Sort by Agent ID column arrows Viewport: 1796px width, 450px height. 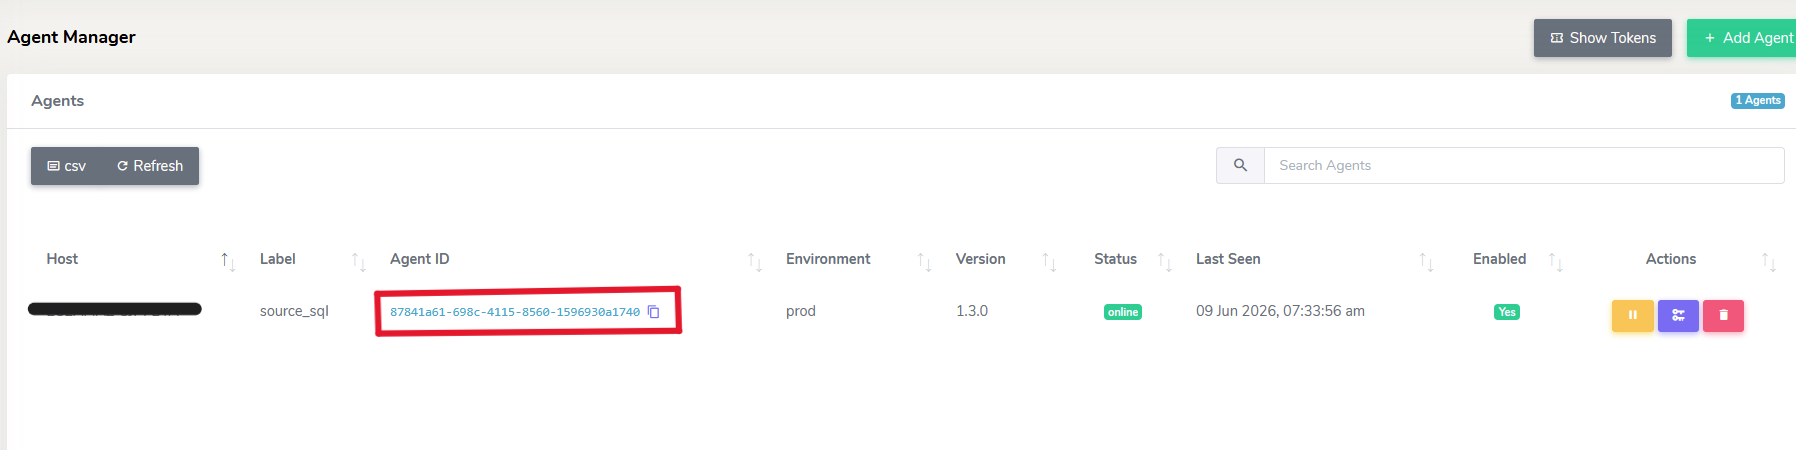tap(755, 261)
